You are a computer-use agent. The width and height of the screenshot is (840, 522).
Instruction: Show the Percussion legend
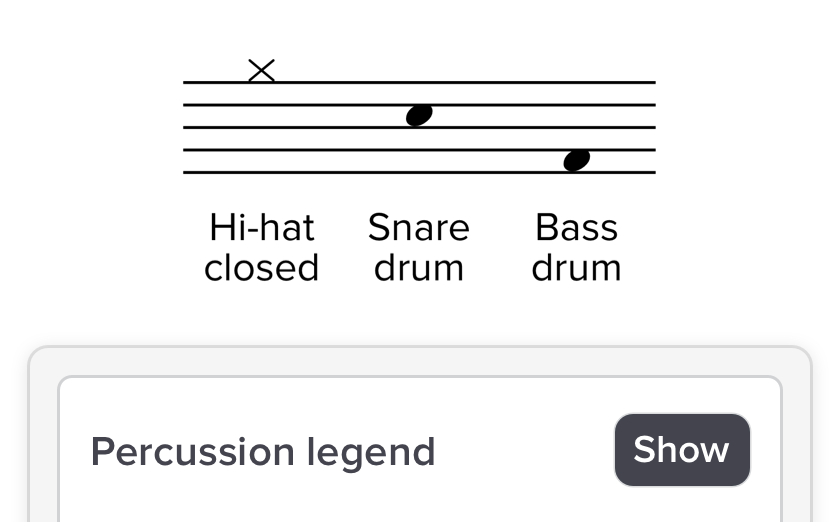[682, 450]
